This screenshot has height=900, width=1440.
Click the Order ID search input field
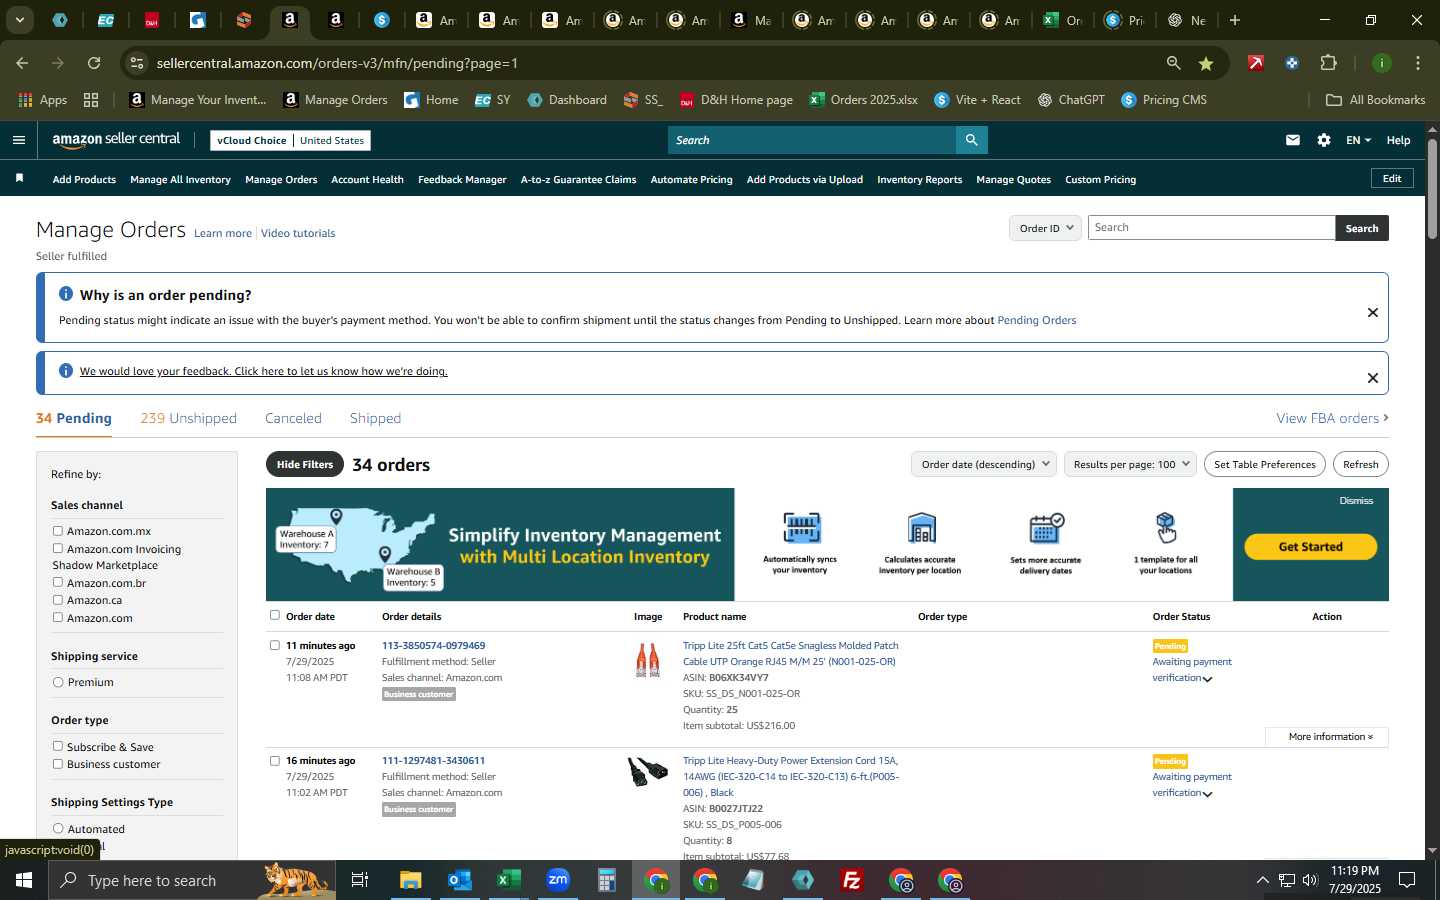tap(1211, 228)
